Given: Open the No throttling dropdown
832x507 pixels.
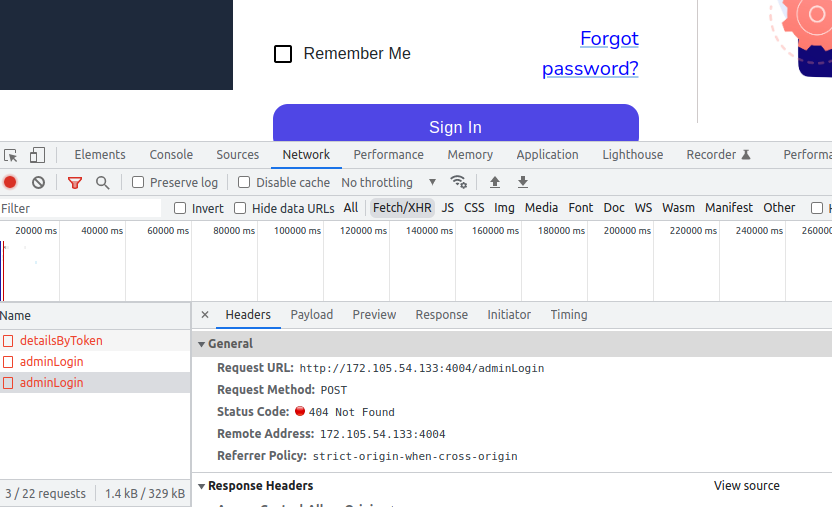Looking at the screenshot, I should 388,182.
